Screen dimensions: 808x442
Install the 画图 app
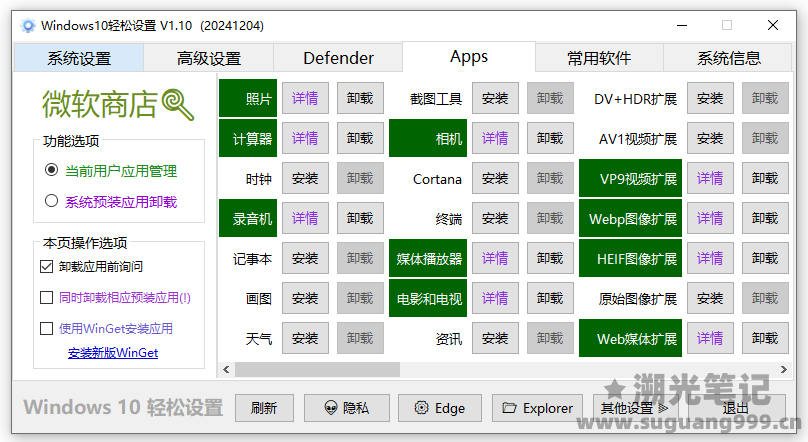coord(305,298)
